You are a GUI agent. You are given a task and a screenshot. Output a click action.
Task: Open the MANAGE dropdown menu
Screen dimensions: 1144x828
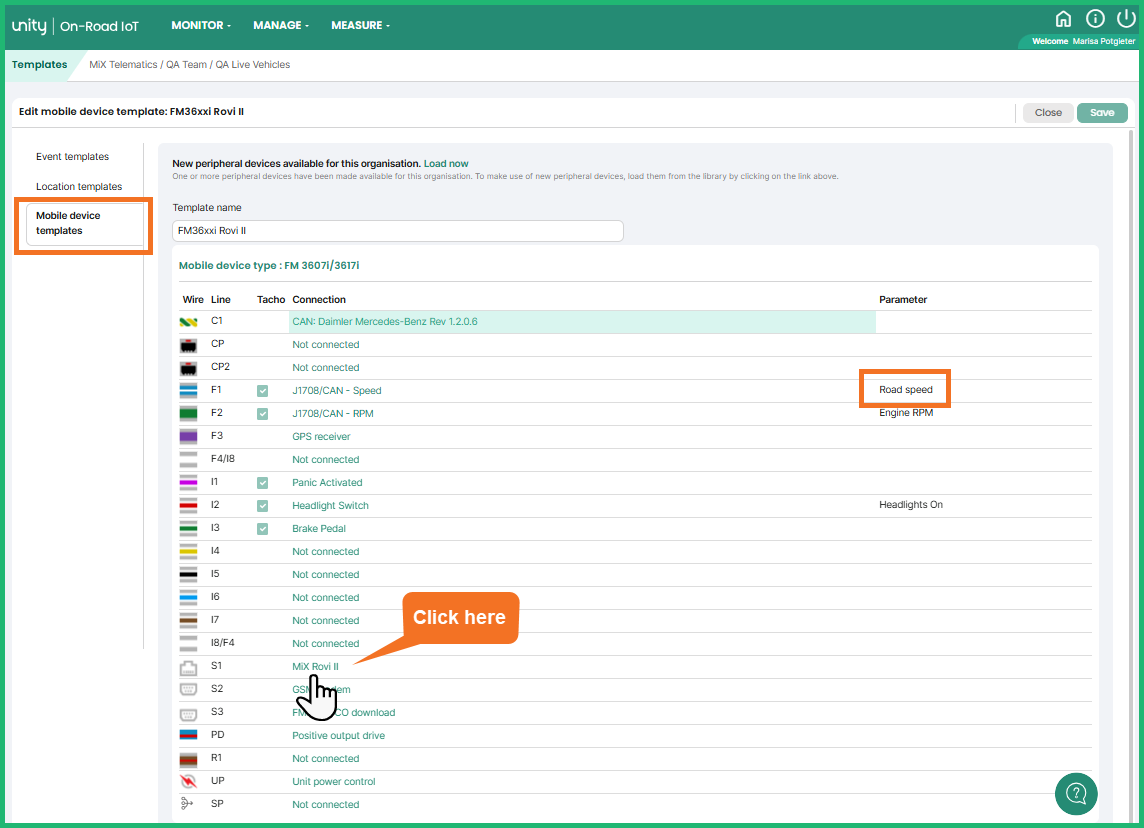pyautogui.click(x=281, y=25)
